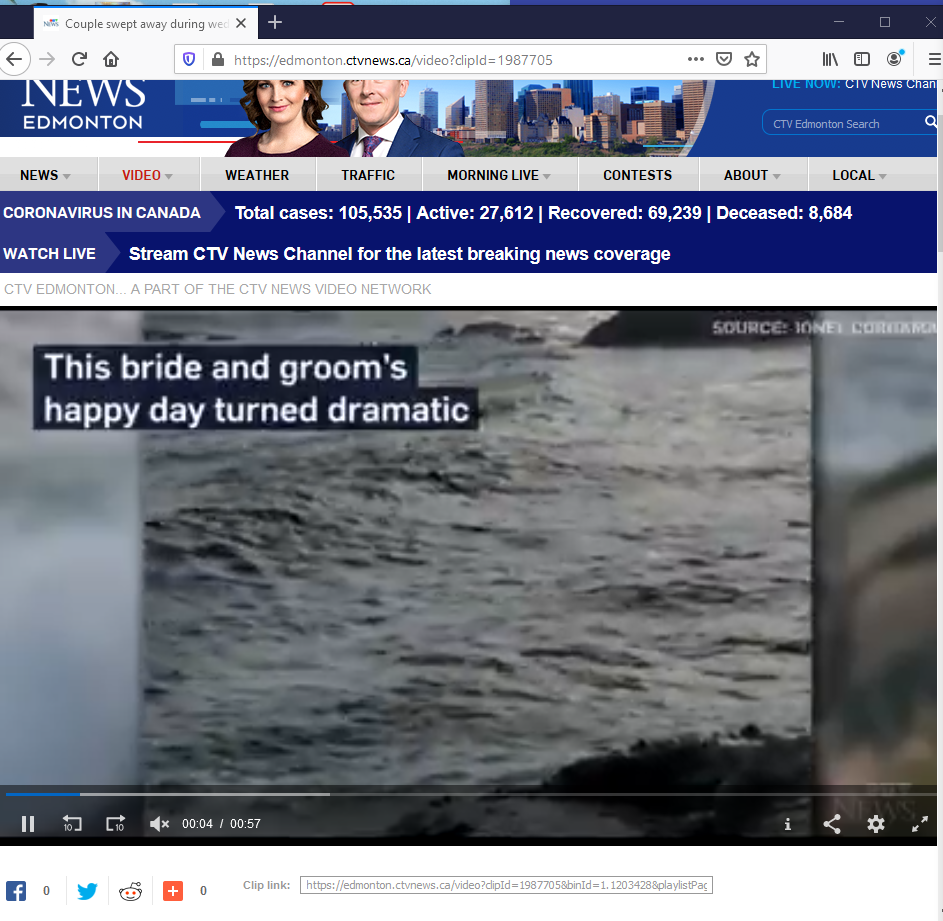Image resolution: width=943 pixels, height=921 pixels.
Task: Expand the LOCAL dropdown menu
Action: pyautogui.click(x=857, y=173)
